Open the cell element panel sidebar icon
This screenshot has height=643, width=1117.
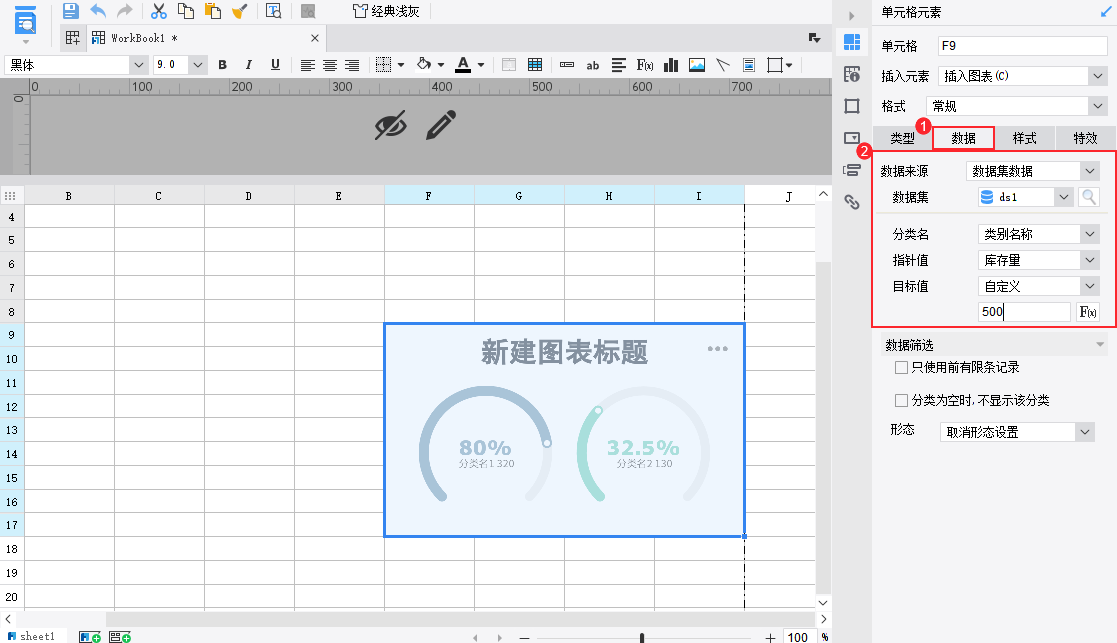(x=851, y=42)
